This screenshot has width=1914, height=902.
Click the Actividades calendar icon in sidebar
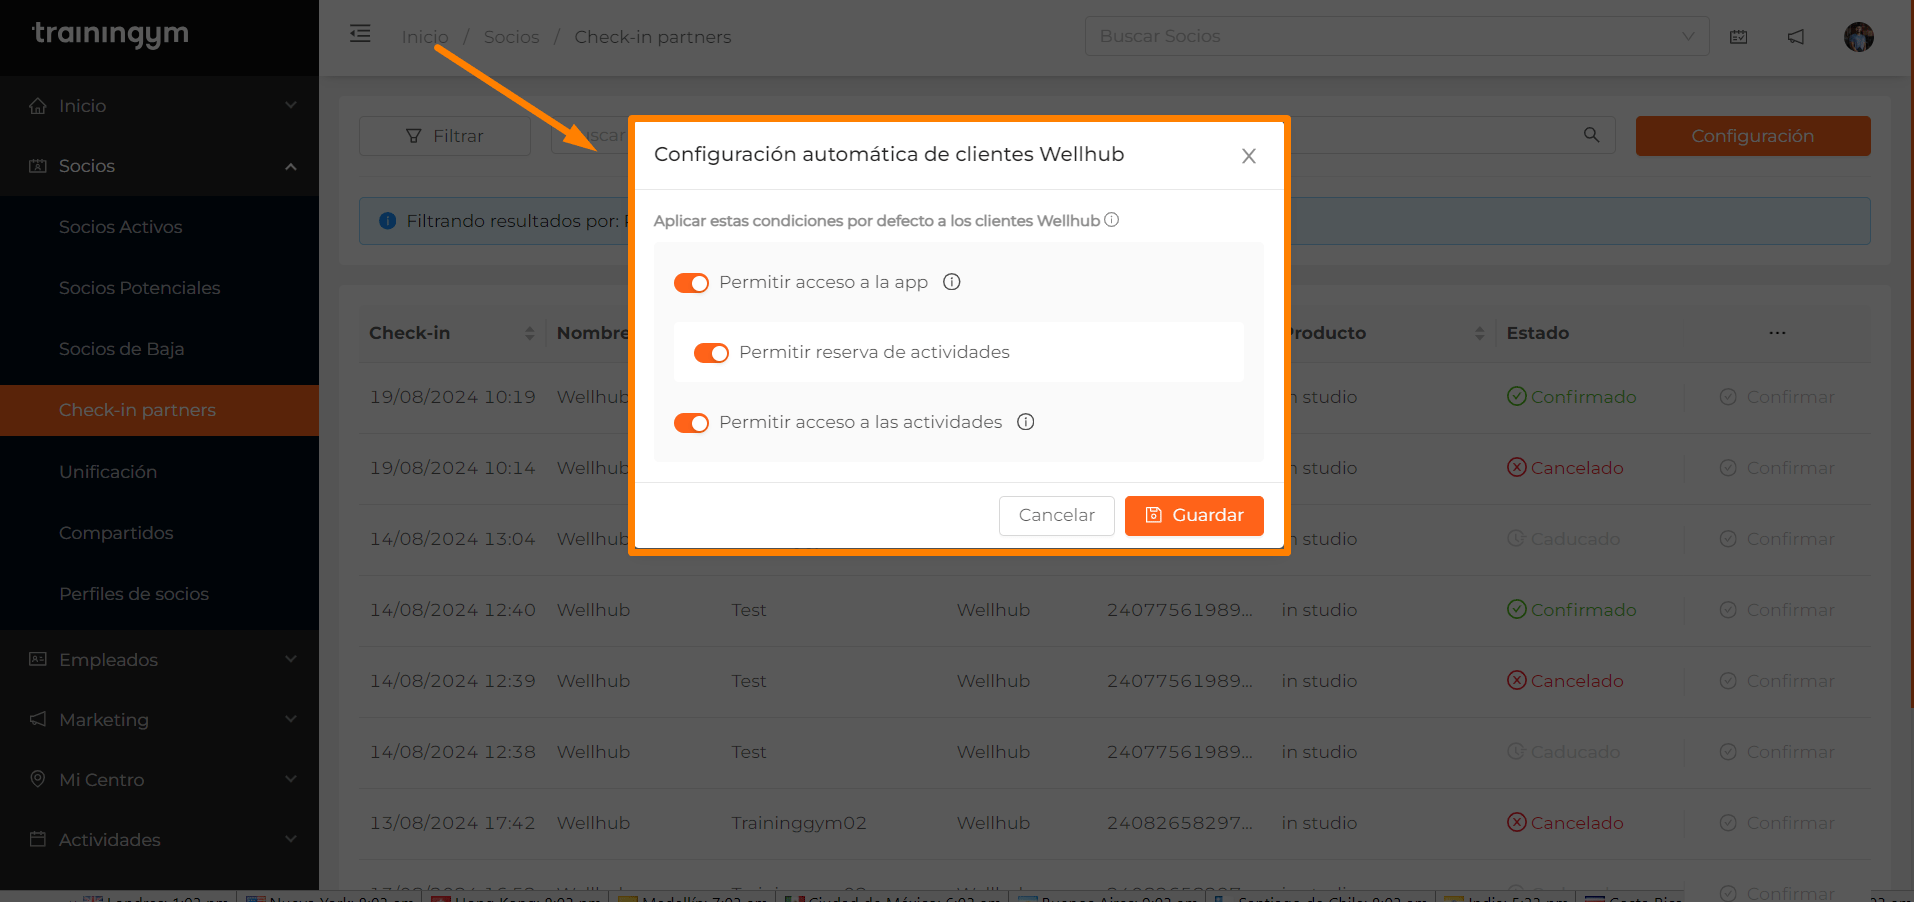tap(38, 839)
